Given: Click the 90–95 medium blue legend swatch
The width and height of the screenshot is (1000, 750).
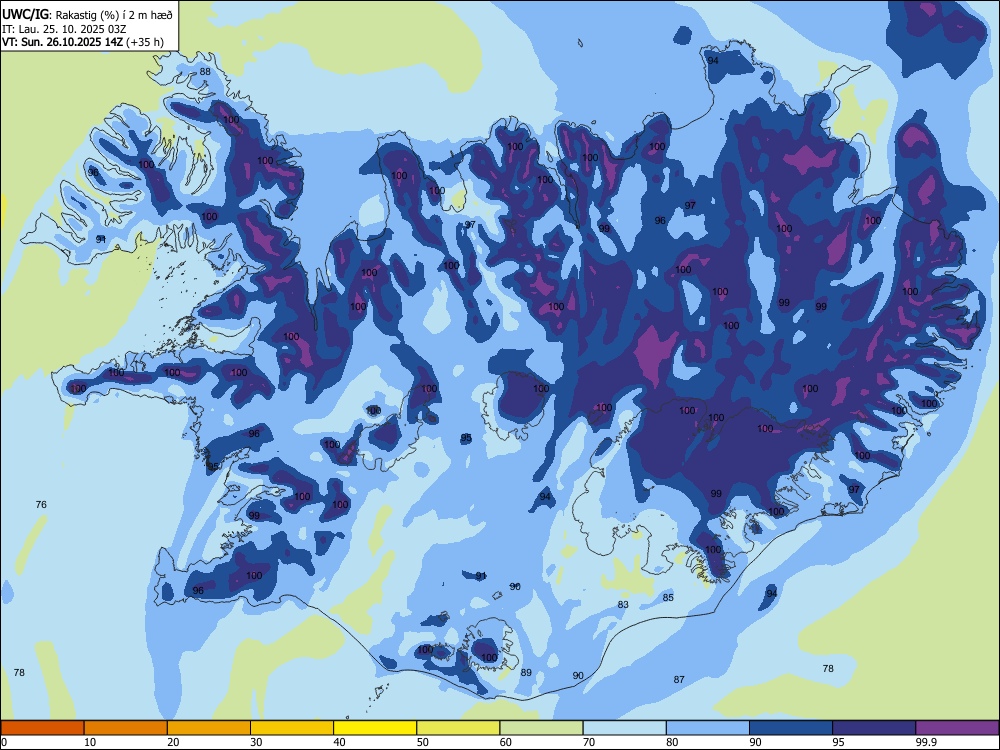Looking at the screenshot, I should tap(791, 728).
